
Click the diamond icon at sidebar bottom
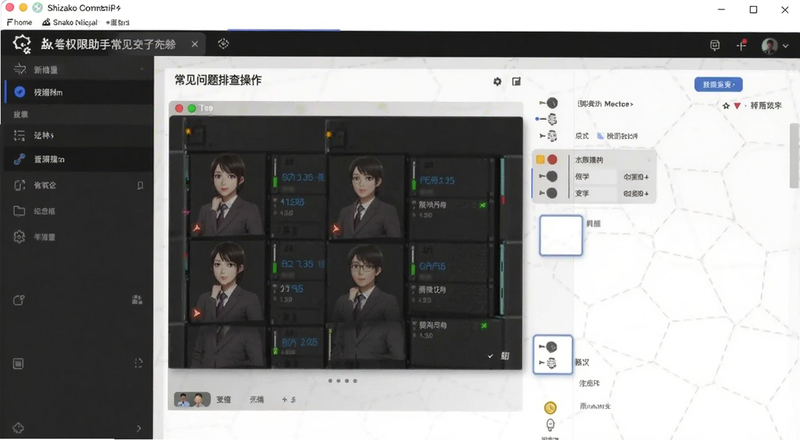(18, 428)
